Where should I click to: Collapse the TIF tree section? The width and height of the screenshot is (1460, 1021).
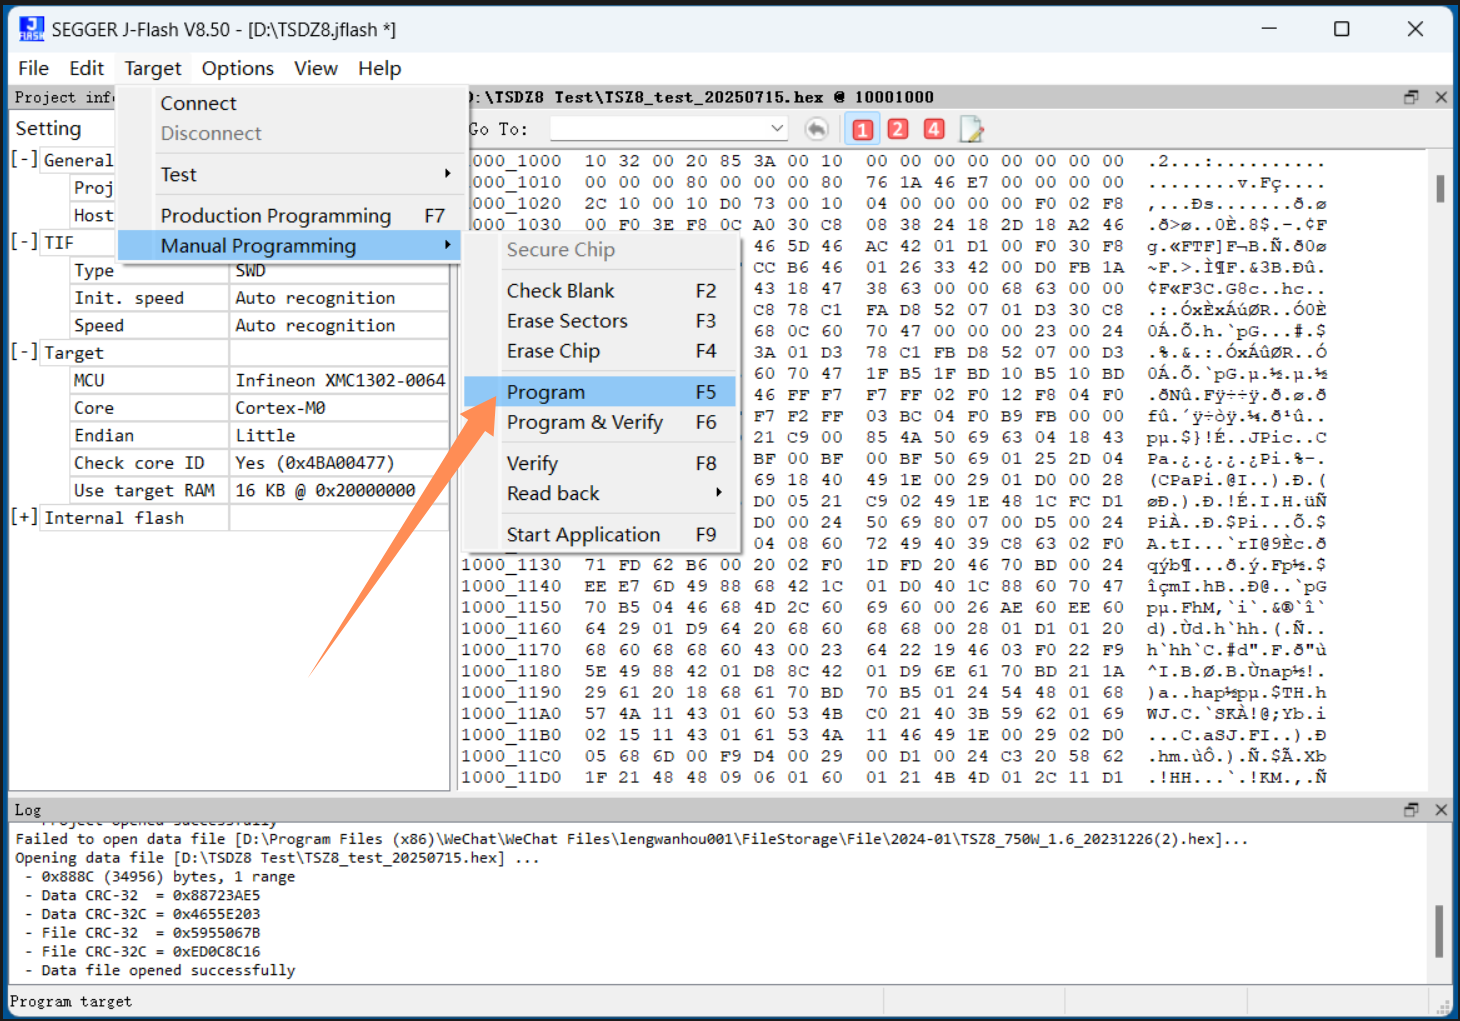click(x=24, y=242)
